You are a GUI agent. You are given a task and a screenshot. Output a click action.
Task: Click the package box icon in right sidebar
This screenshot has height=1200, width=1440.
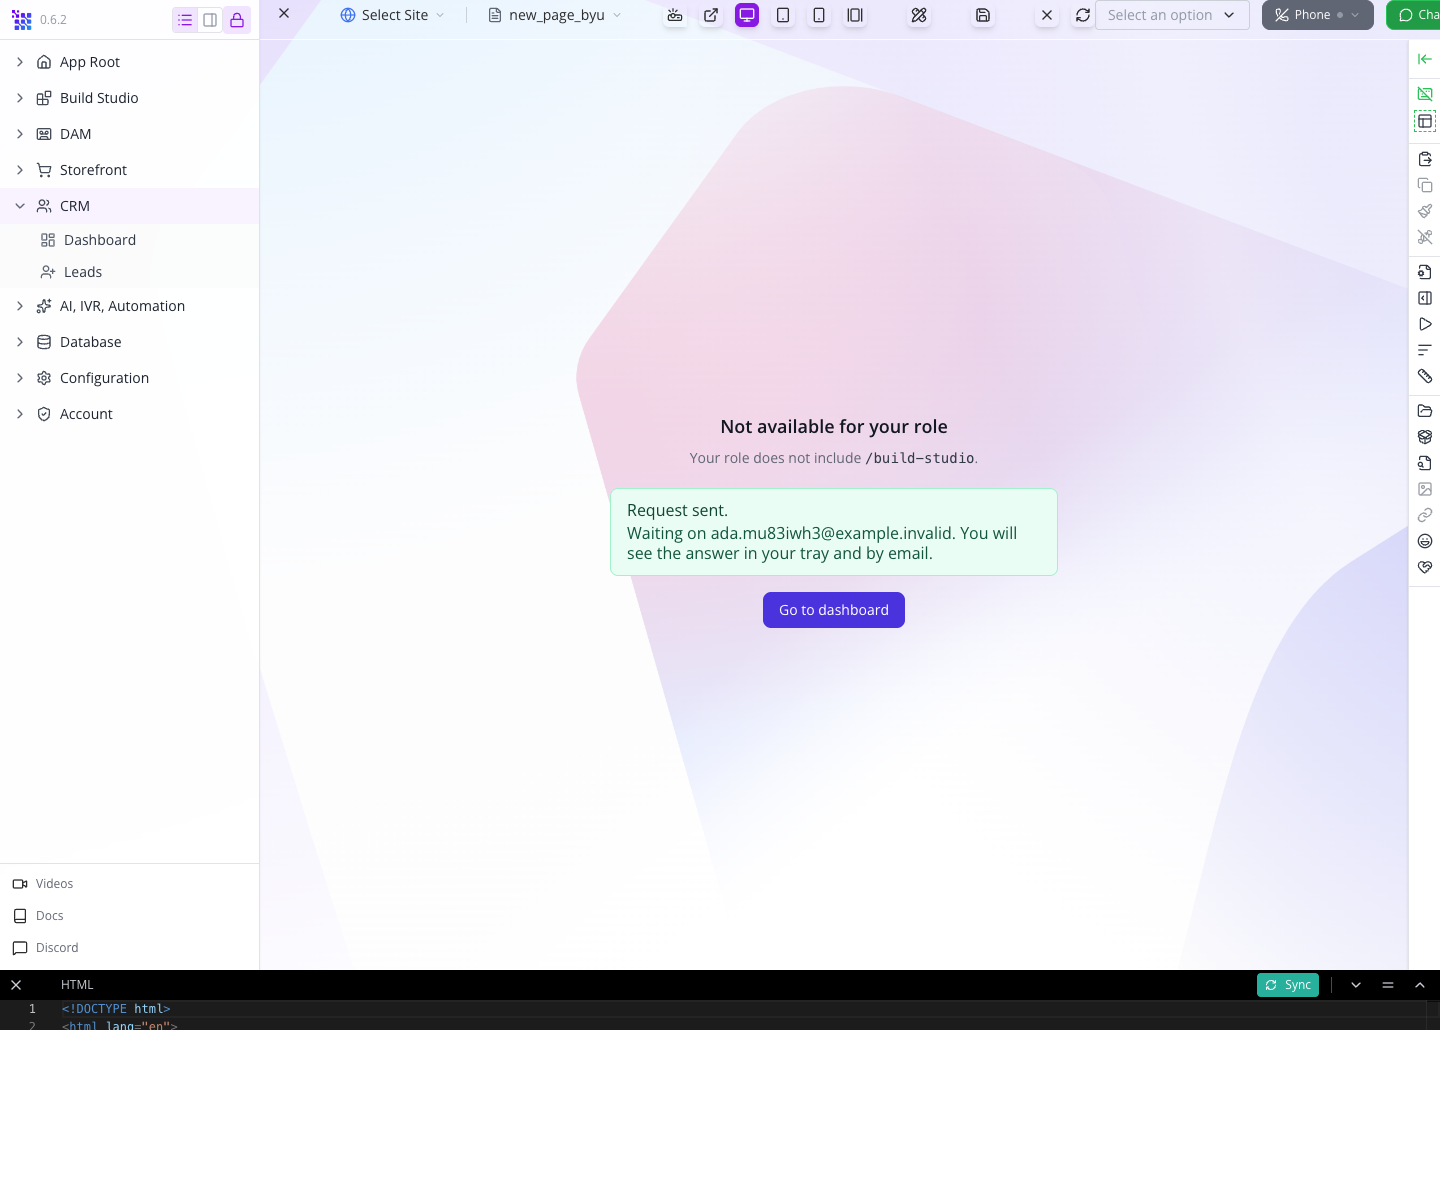click(1425, 437)
